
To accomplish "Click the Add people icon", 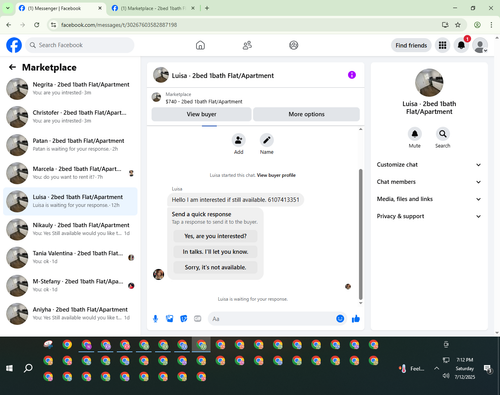I will (x=239, y=140).
